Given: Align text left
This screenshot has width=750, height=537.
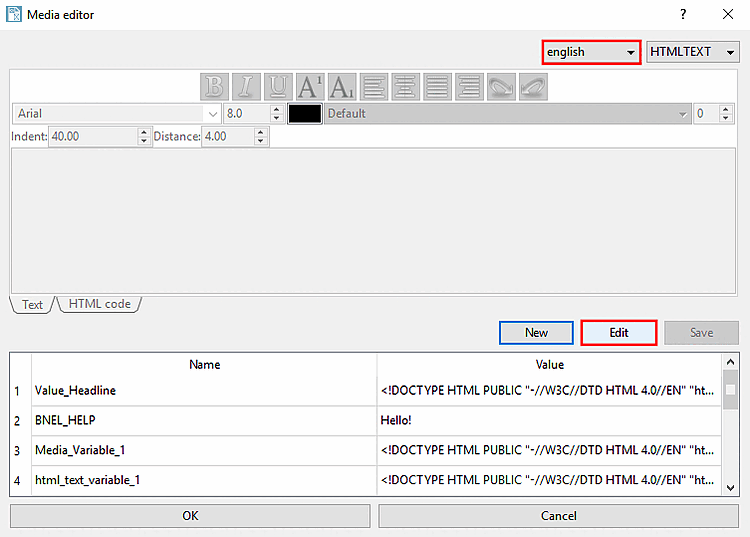Looking at the screenshot, I should 374,87.
